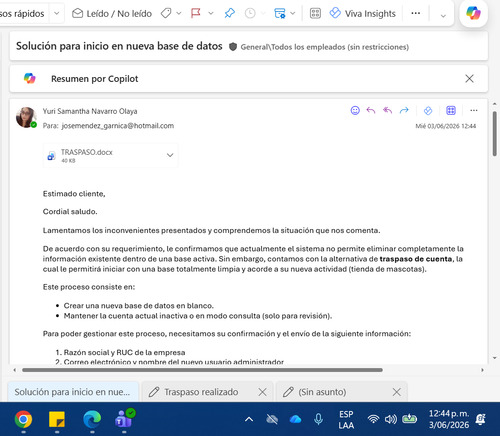
Task: Close the (Sin asunto) tab
Action: coord(397,392)
